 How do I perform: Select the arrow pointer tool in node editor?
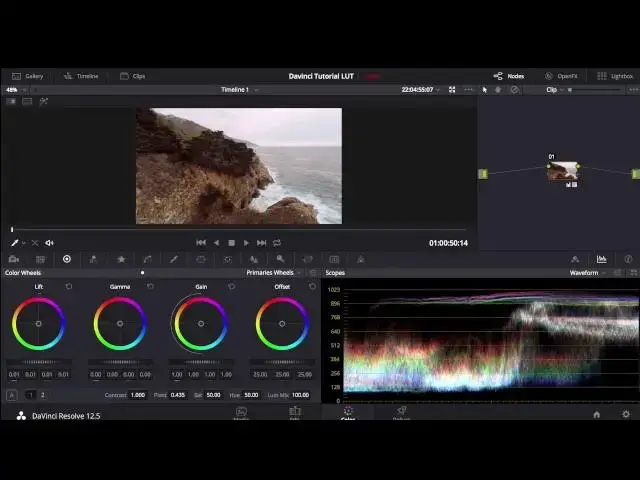484,90
